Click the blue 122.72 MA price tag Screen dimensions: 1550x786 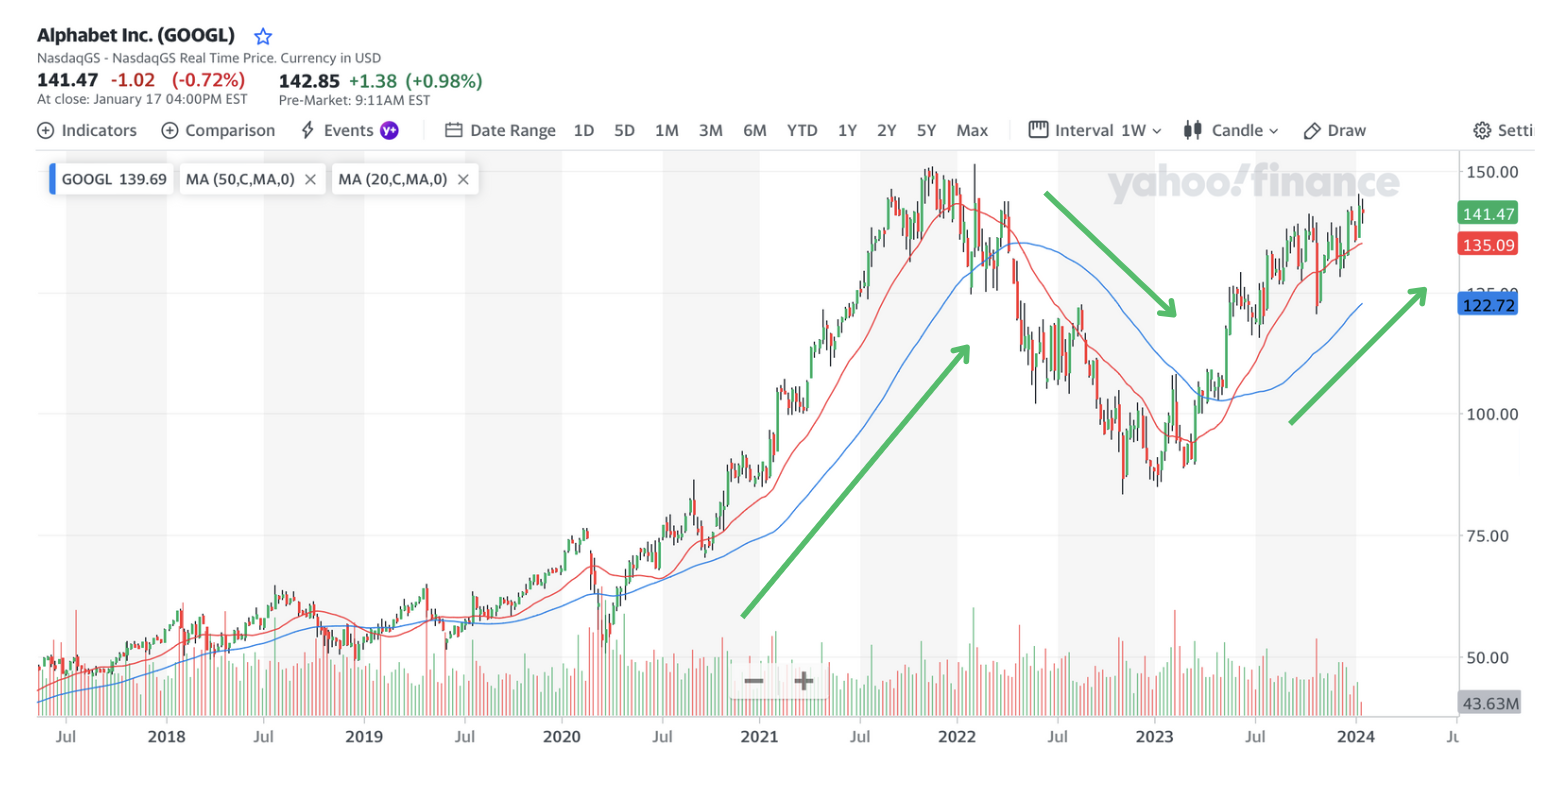pyautogui.click(x=1488, y=305)
